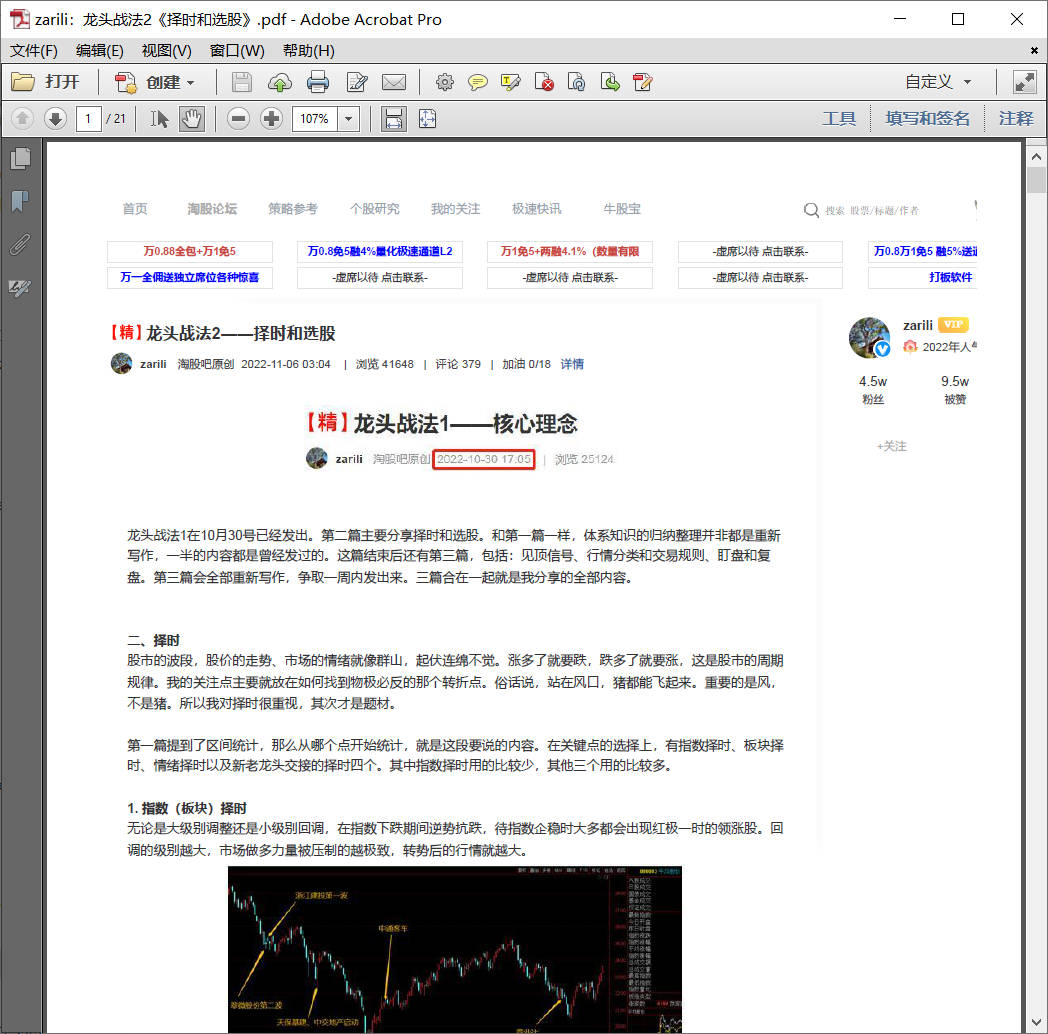Click the scrollbar up arrow
1048x1034 pixels.
pos(1036,156)
